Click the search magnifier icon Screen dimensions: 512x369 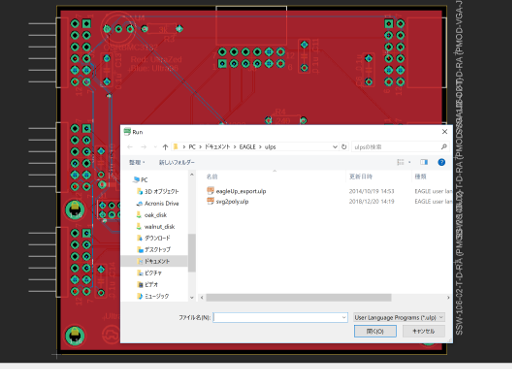click(444, 147)
